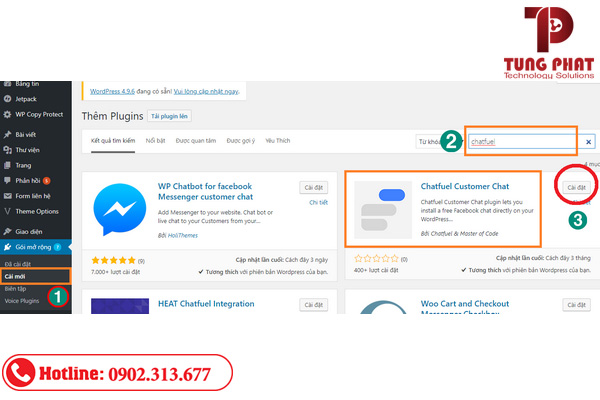The width and height of the screenshot is (600, 400).
Task: Install Woo Cart and Checkout via Cài đặt
Action: coord(576,305)
